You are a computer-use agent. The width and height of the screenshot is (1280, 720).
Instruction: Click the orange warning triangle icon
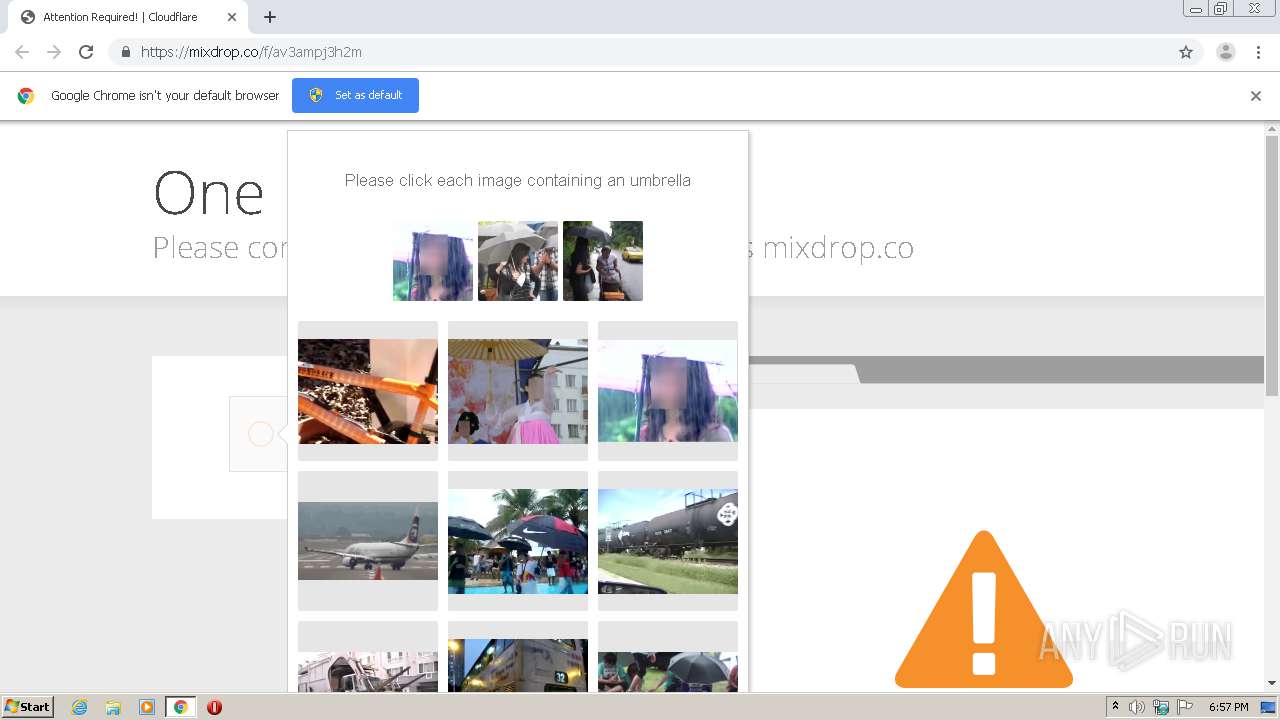[x=984, y=609]
